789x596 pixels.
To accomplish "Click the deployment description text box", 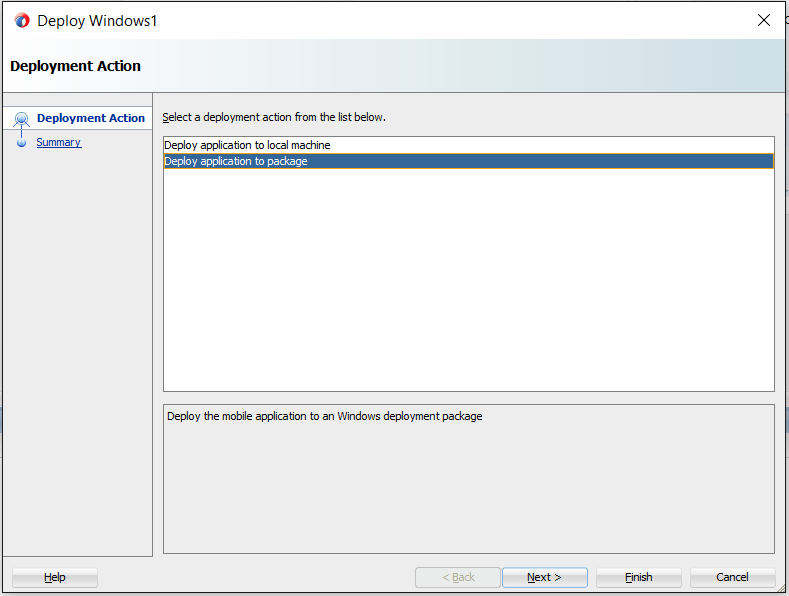I will point(468,479).
